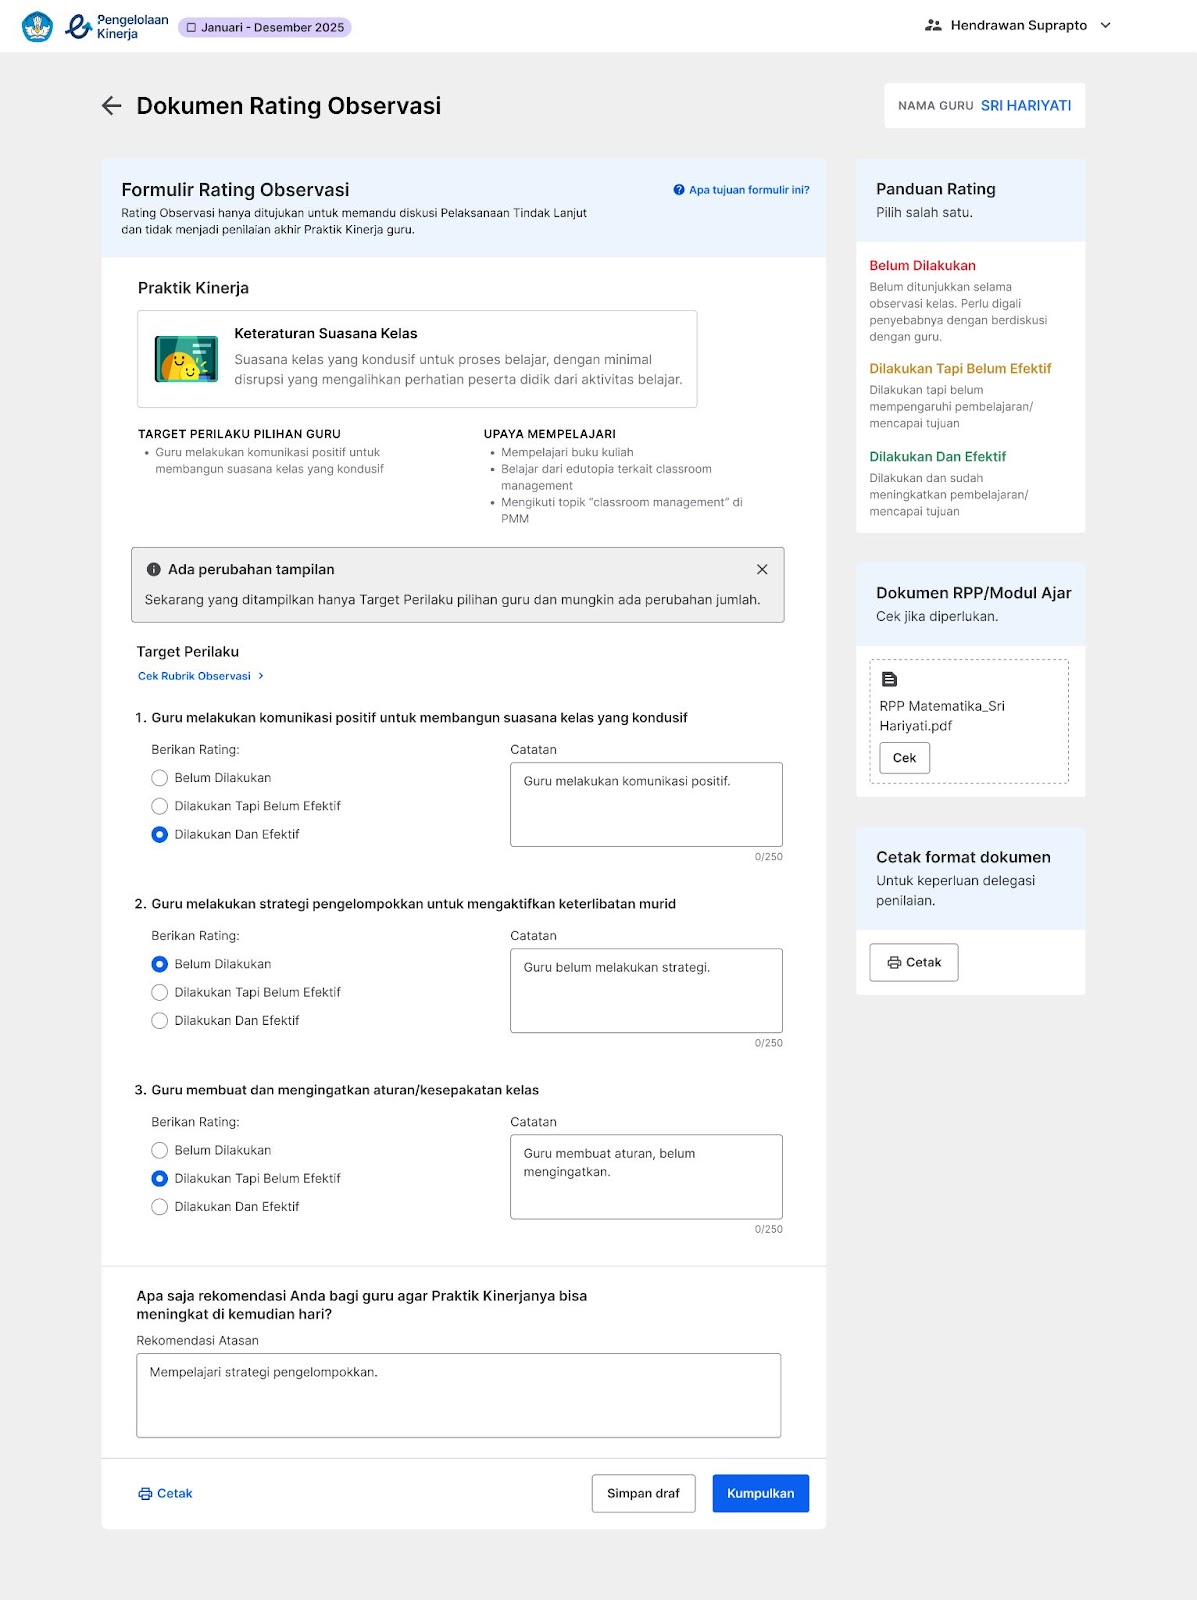Select Belum Dilakukan for target 2

point(159,964)
